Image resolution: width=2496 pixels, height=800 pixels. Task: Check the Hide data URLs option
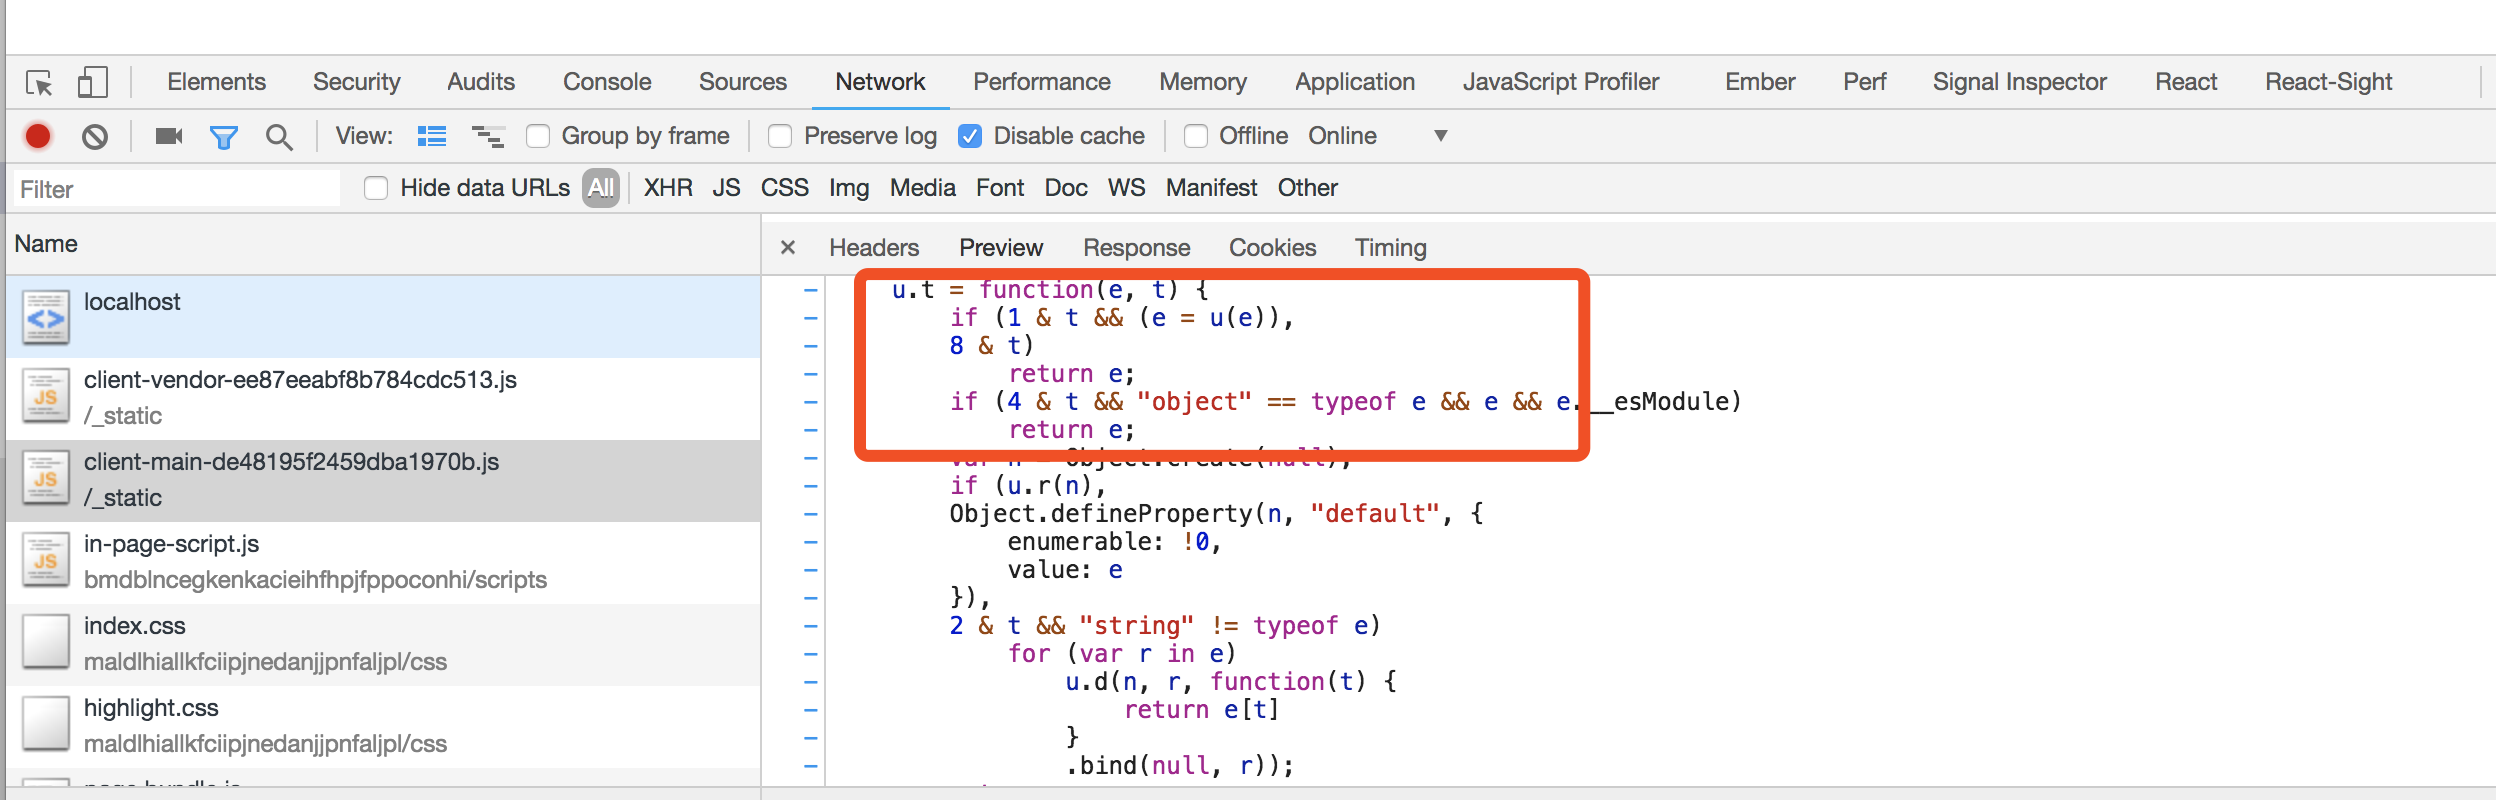pyautogui.click(x=376, y=188)
